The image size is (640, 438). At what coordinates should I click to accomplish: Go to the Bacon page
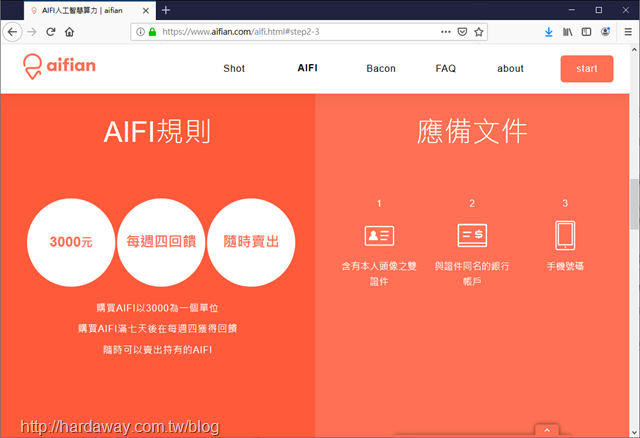(x=381, y=69)
